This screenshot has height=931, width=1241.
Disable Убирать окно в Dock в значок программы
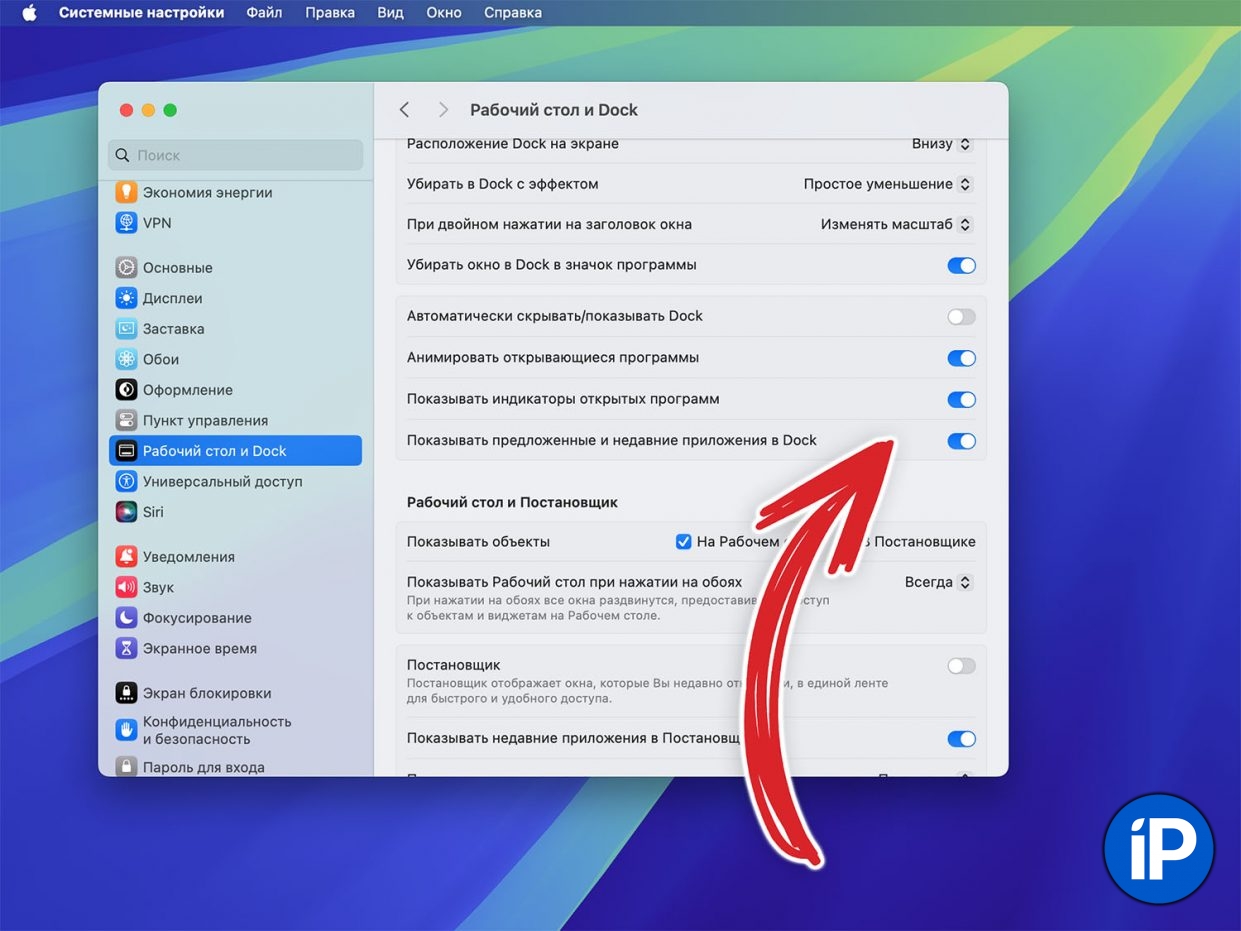click(x=961, y=266)
